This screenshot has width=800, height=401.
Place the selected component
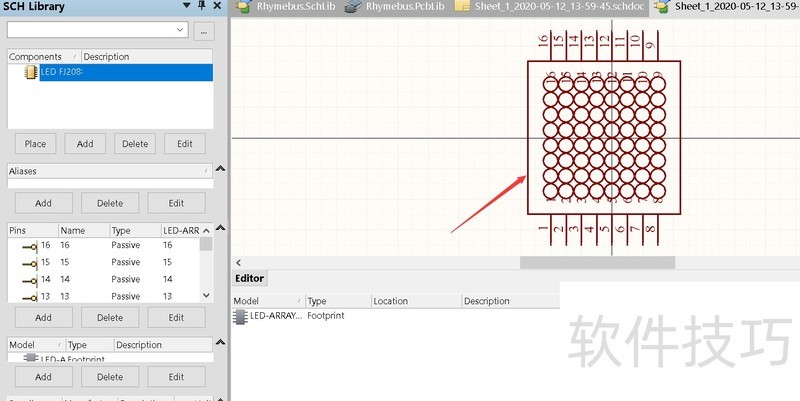(x=35, y=144)
